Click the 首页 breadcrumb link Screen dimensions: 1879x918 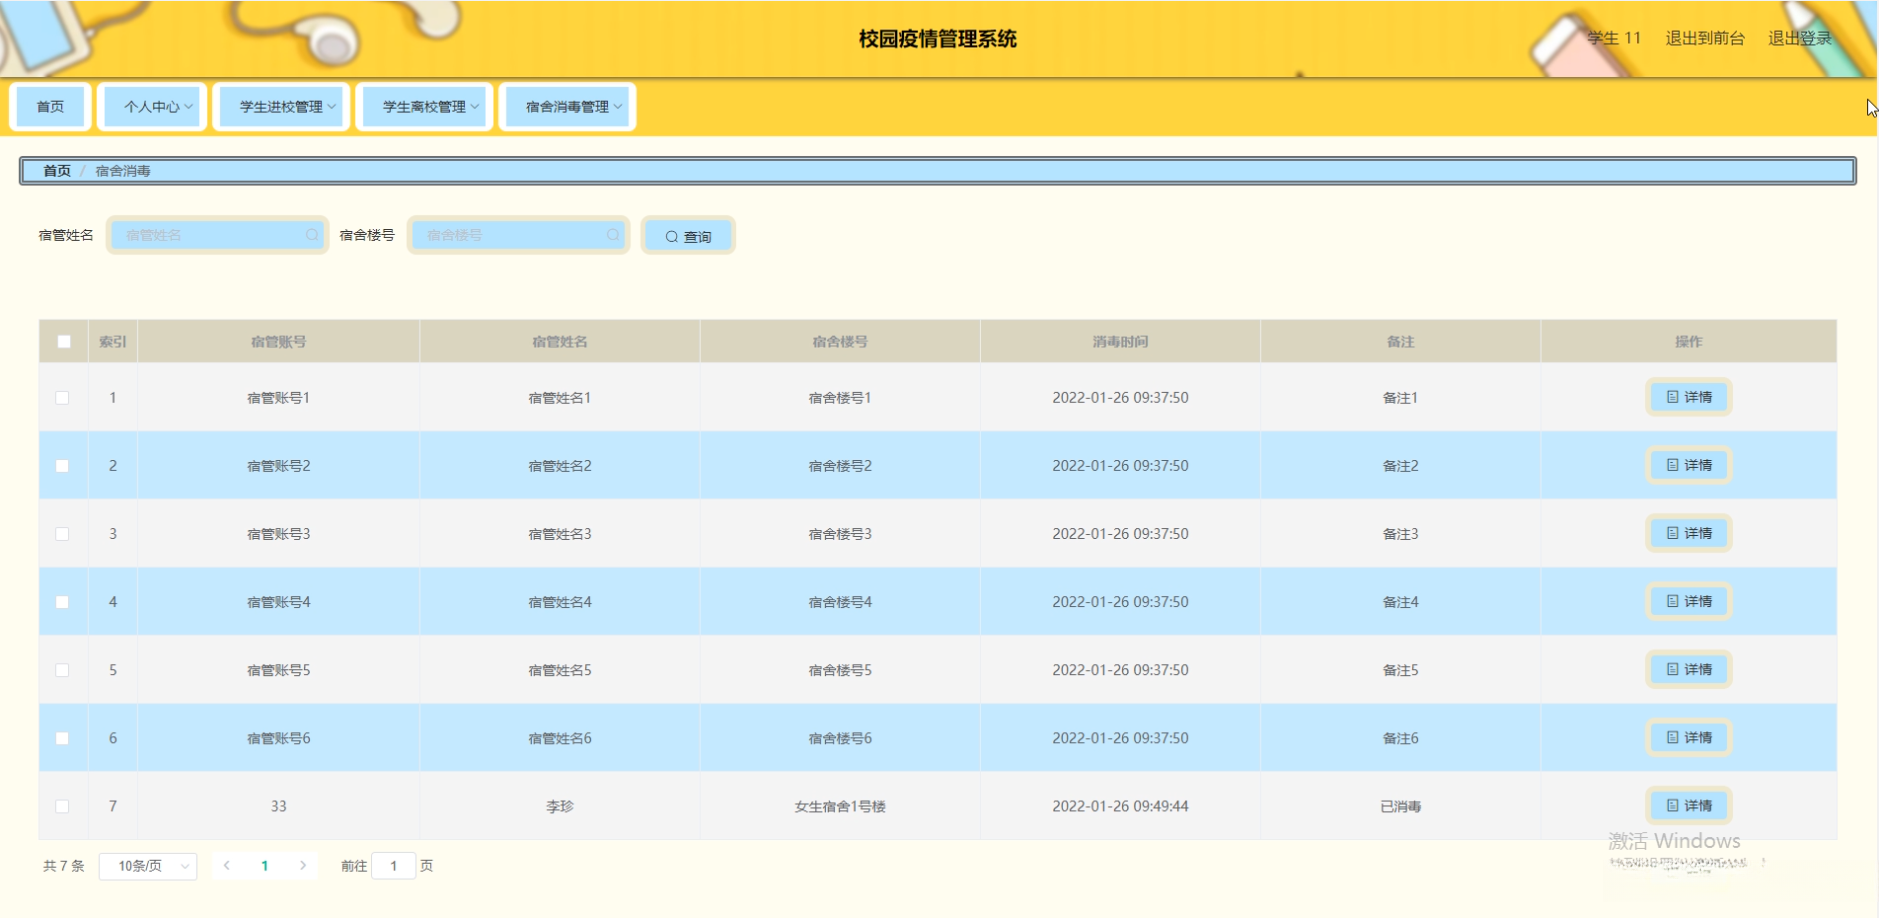57,171
